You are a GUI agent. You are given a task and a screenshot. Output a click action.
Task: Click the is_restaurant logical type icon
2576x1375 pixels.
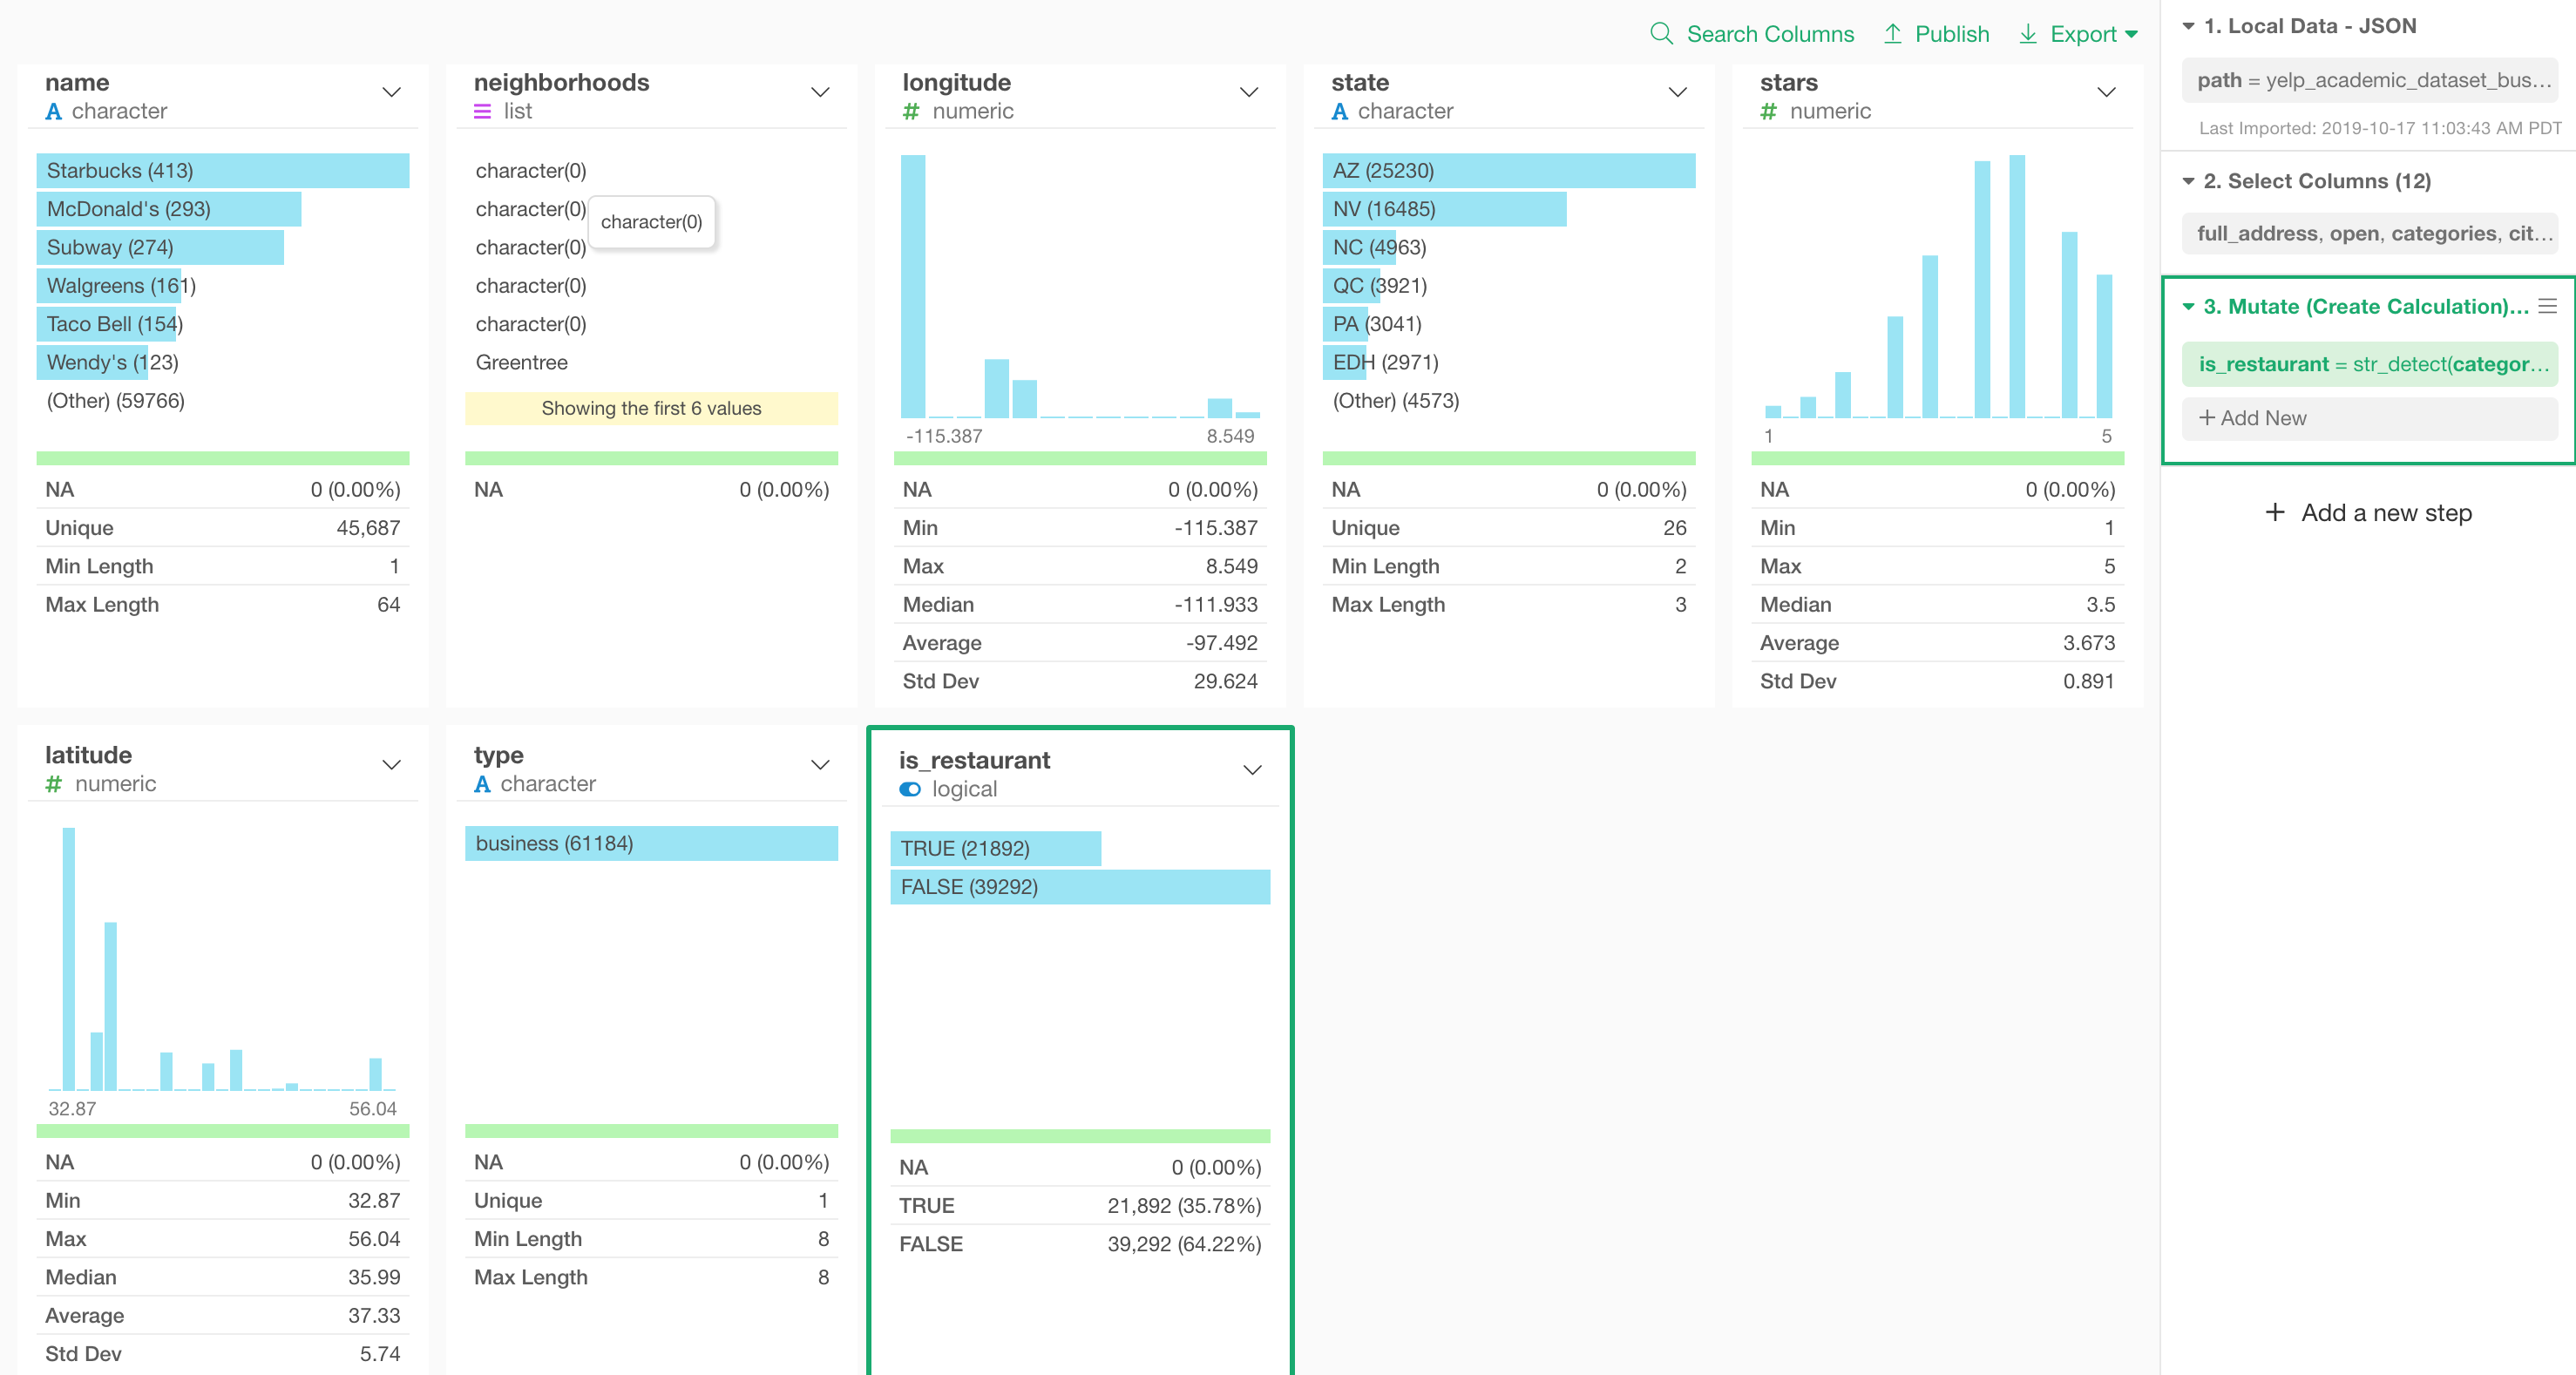tap(910, 789)
